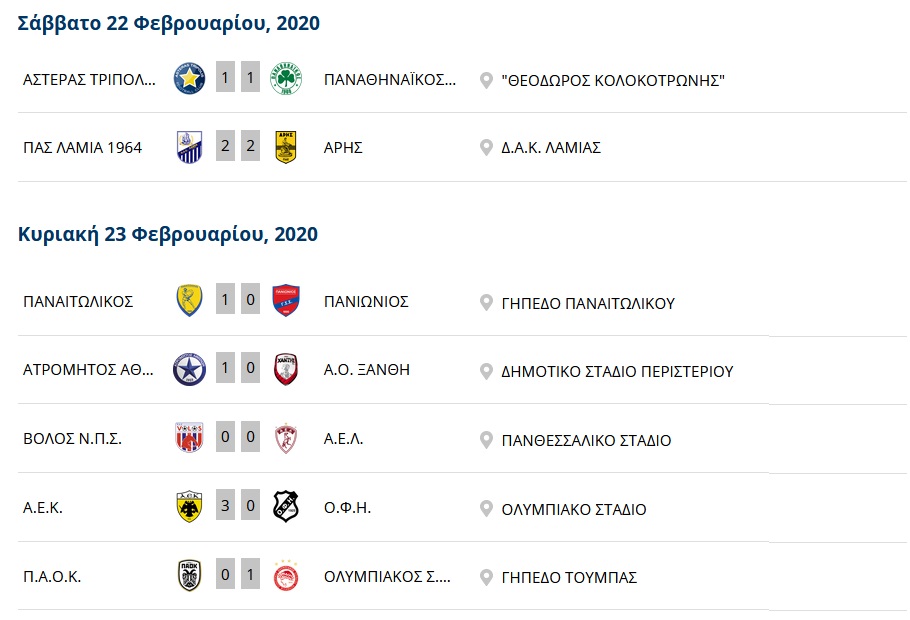910x620 pixels.
Task: Click the Κυριακή 23 Φεβρουαρίου, 2020 heading
Action: (x=168, y=234)
